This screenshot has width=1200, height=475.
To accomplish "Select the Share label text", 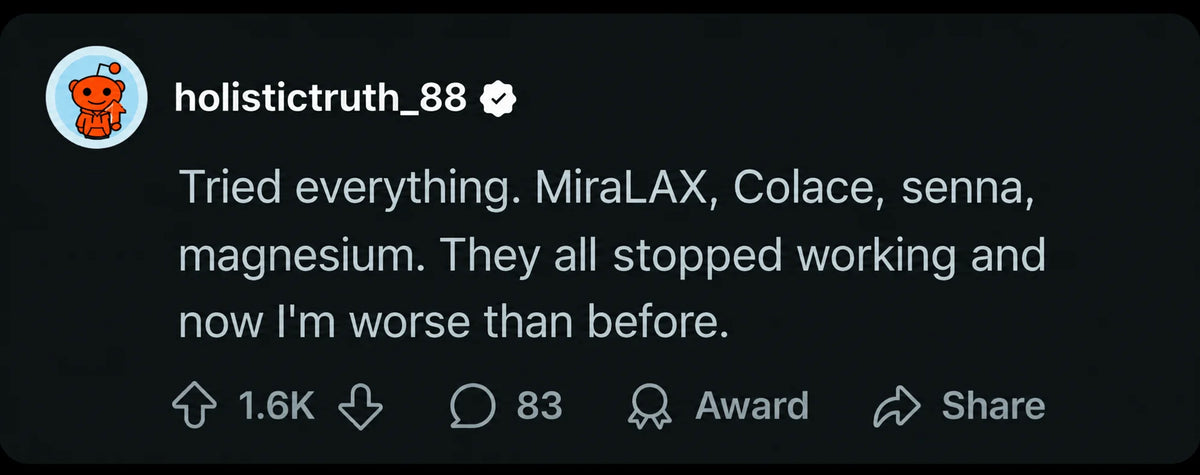I will tap(993, 406).
